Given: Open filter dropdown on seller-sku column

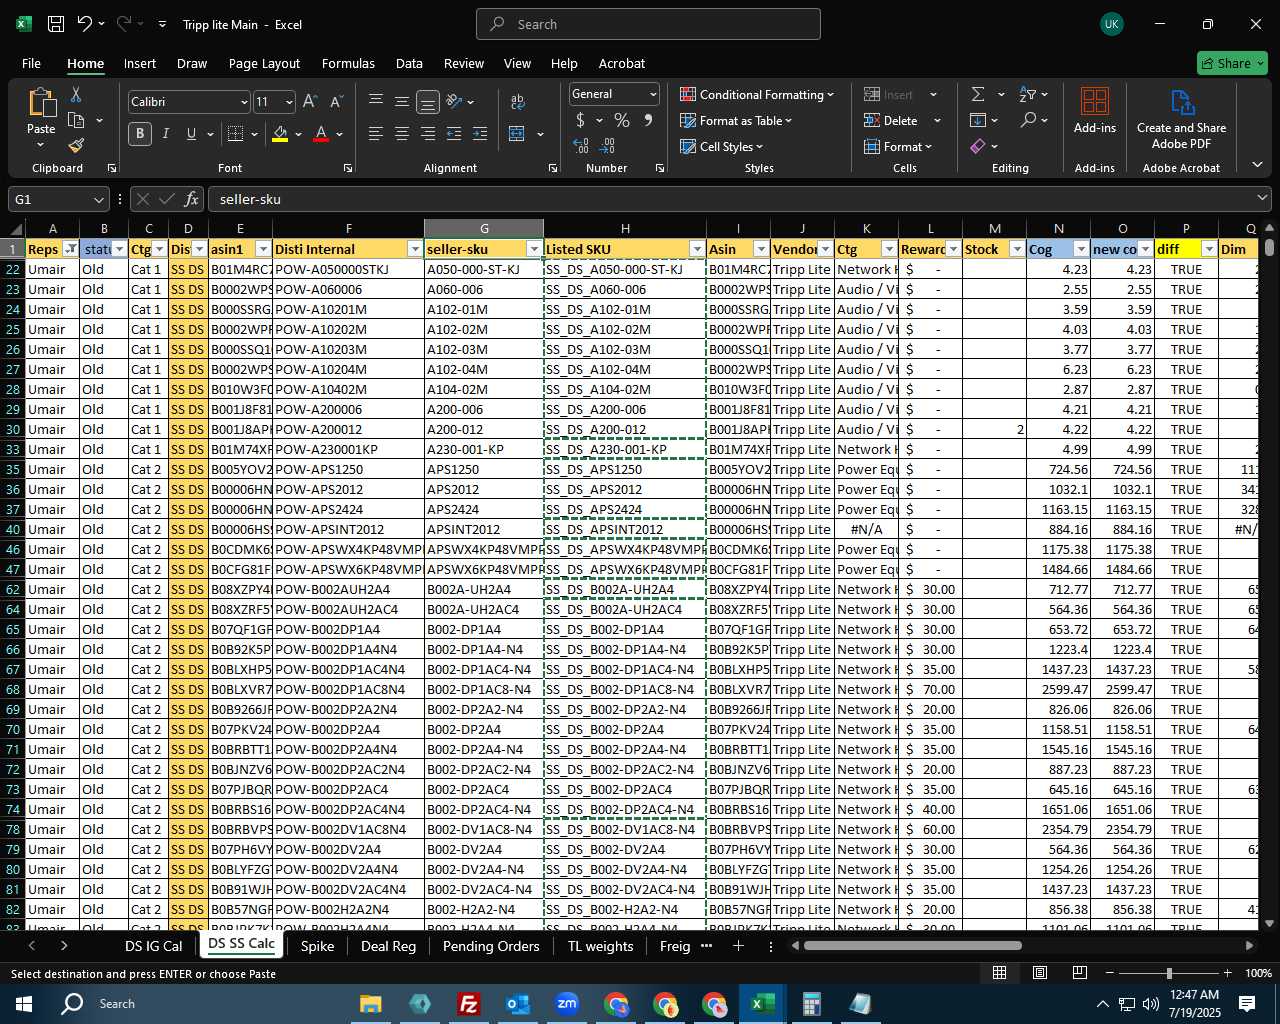Looking at the screenshot, I should point(534,249).
